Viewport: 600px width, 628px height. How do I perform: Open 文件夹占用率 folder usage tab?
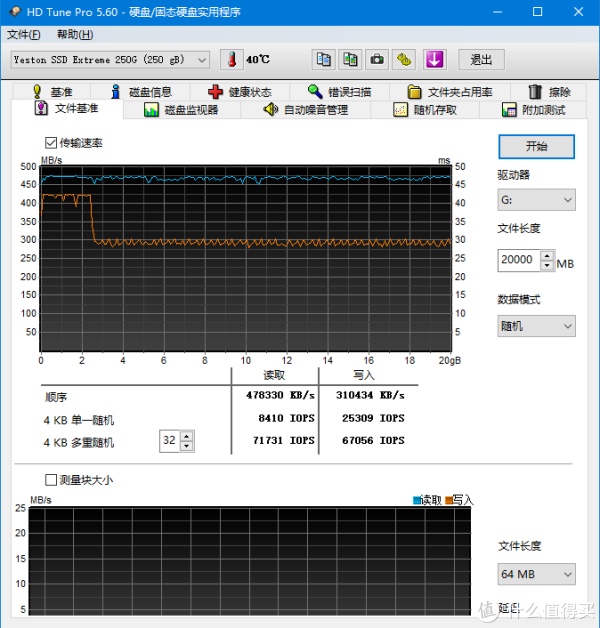click(450, 92)
